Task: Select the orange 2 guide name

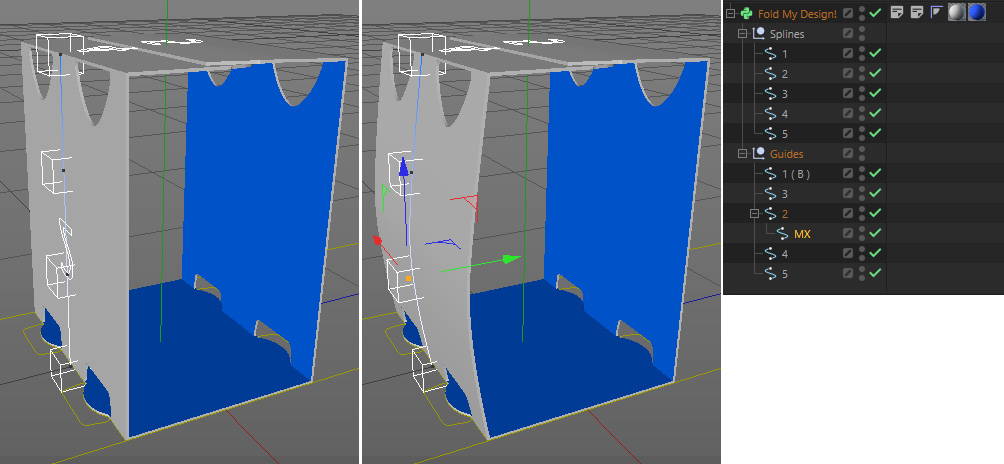Action: (785, 213)
